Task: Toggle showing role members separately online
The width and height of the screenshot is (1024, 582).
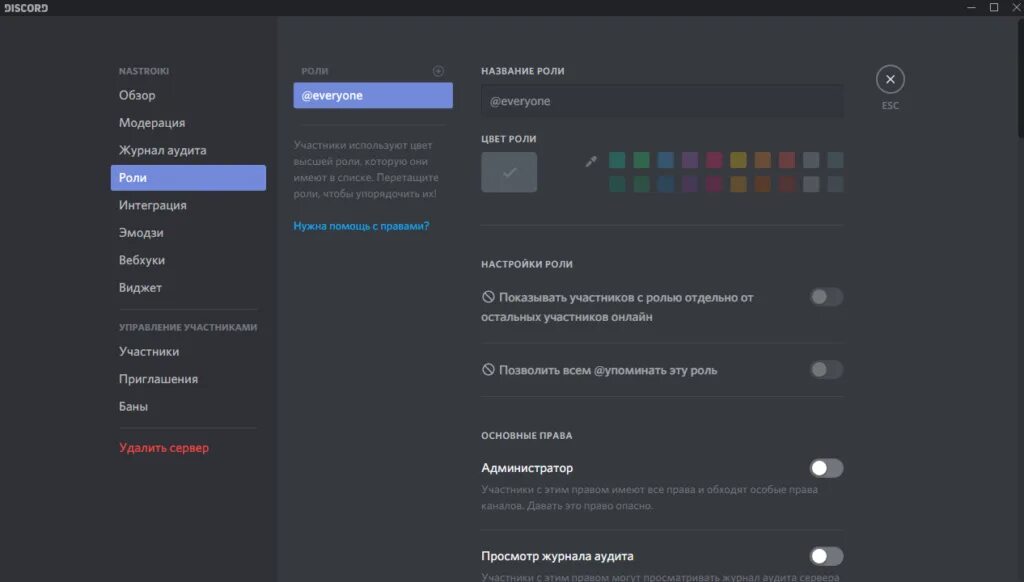Action: [x=826, y=297]
